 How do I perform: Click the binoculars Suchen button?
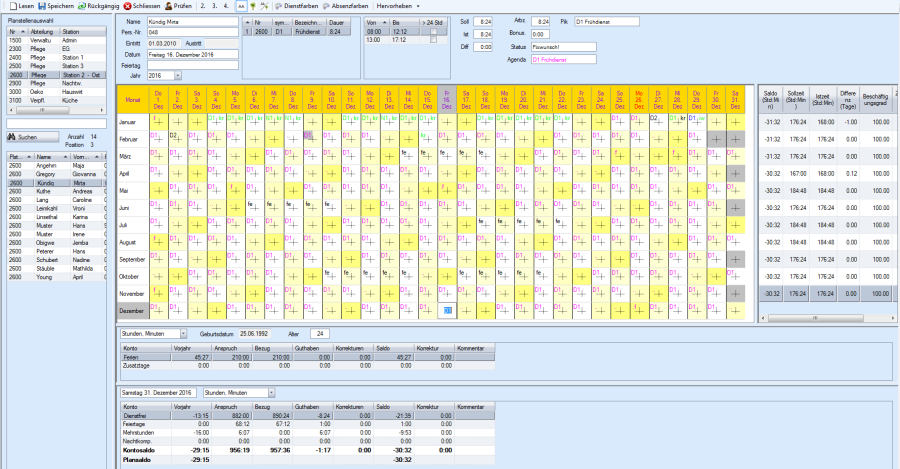[26, 136]
